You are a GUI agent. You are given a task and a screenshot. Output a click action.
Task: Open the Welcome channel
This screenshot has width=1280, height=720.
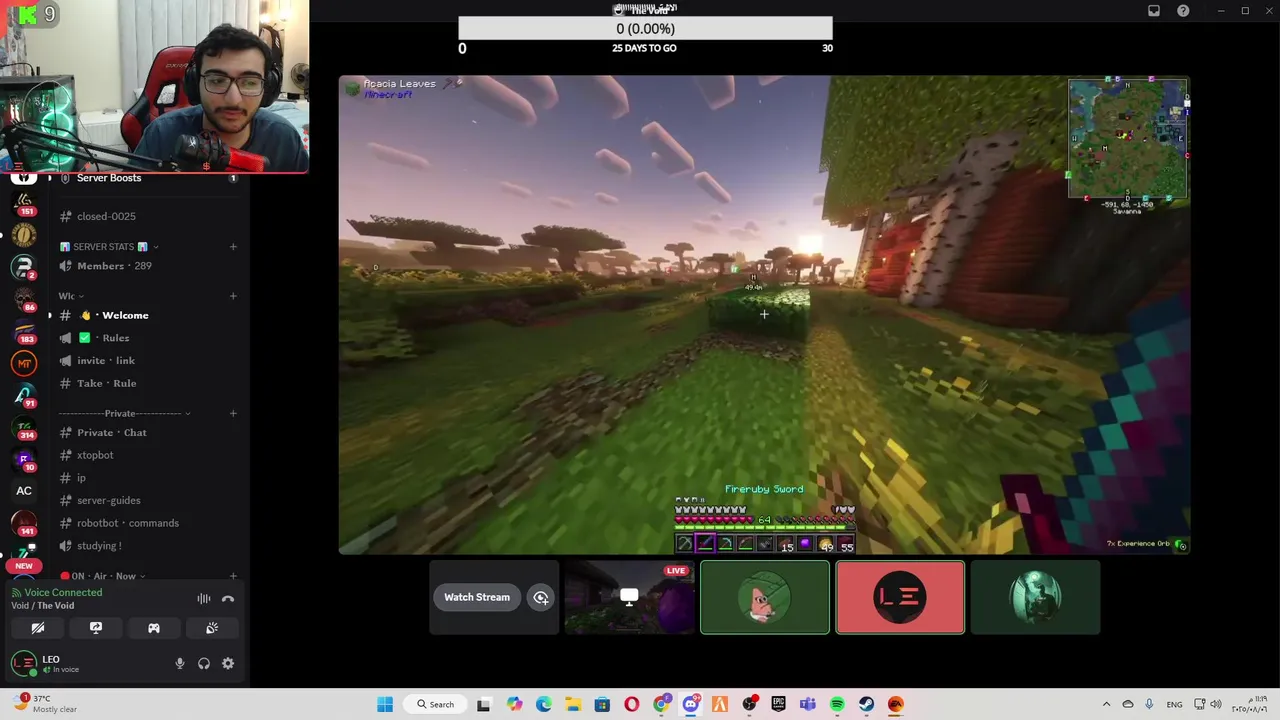click(125, 315)
